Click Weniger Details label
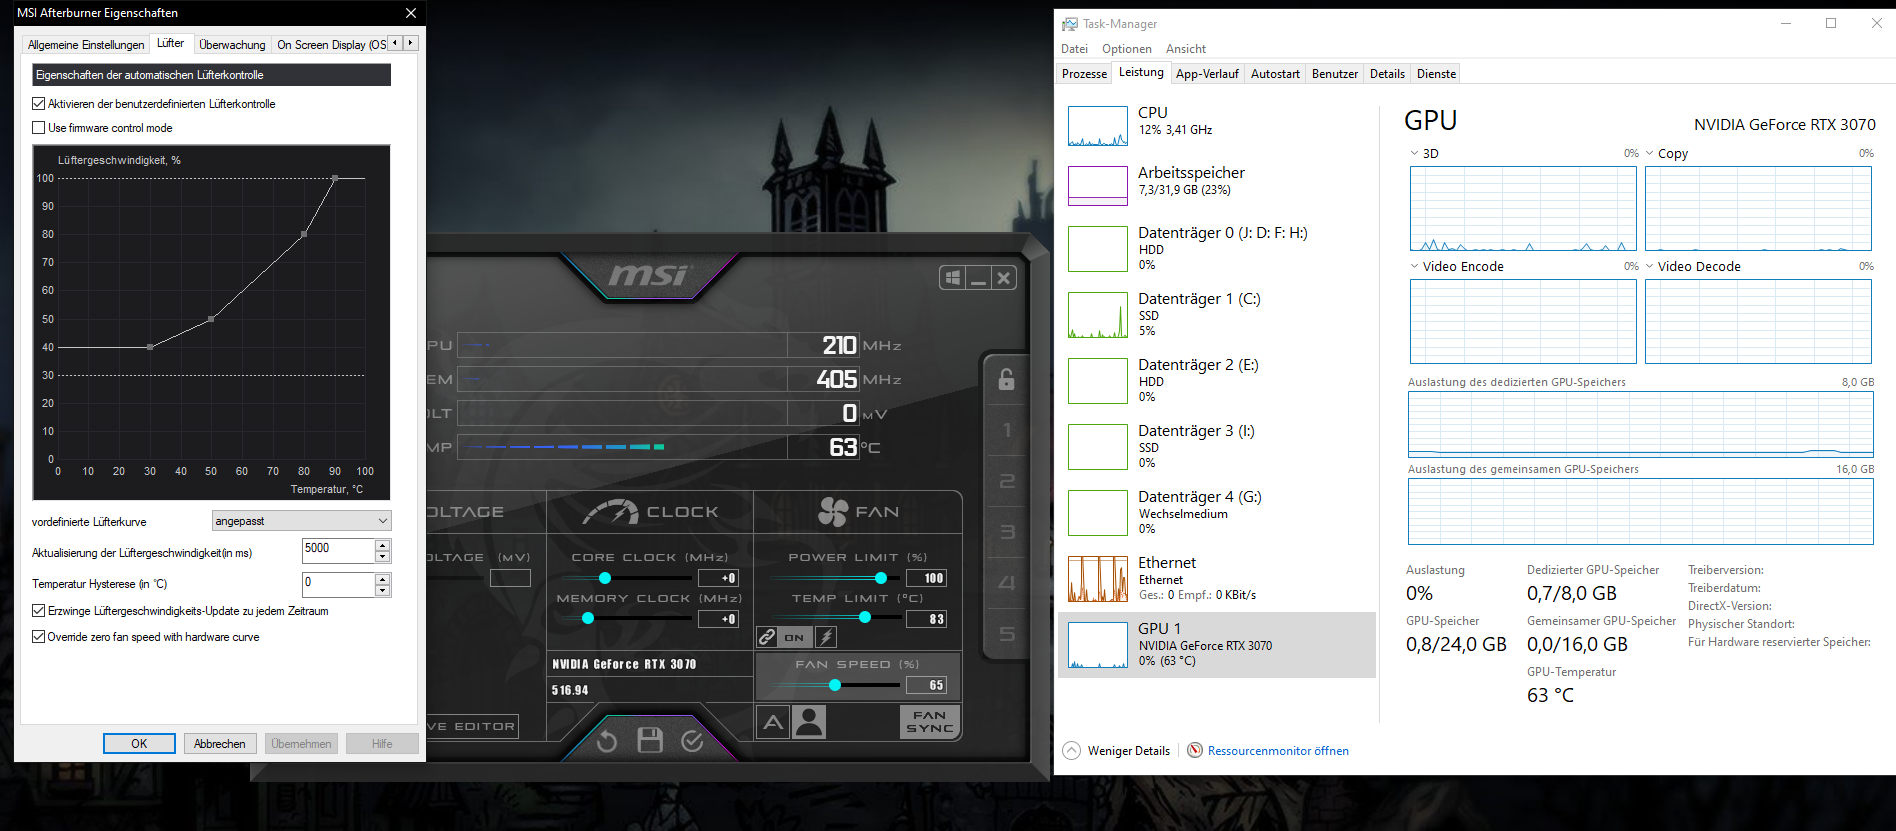This screenshot has height=831, width=1896. pyautogui.click(x=1129, y=751)
